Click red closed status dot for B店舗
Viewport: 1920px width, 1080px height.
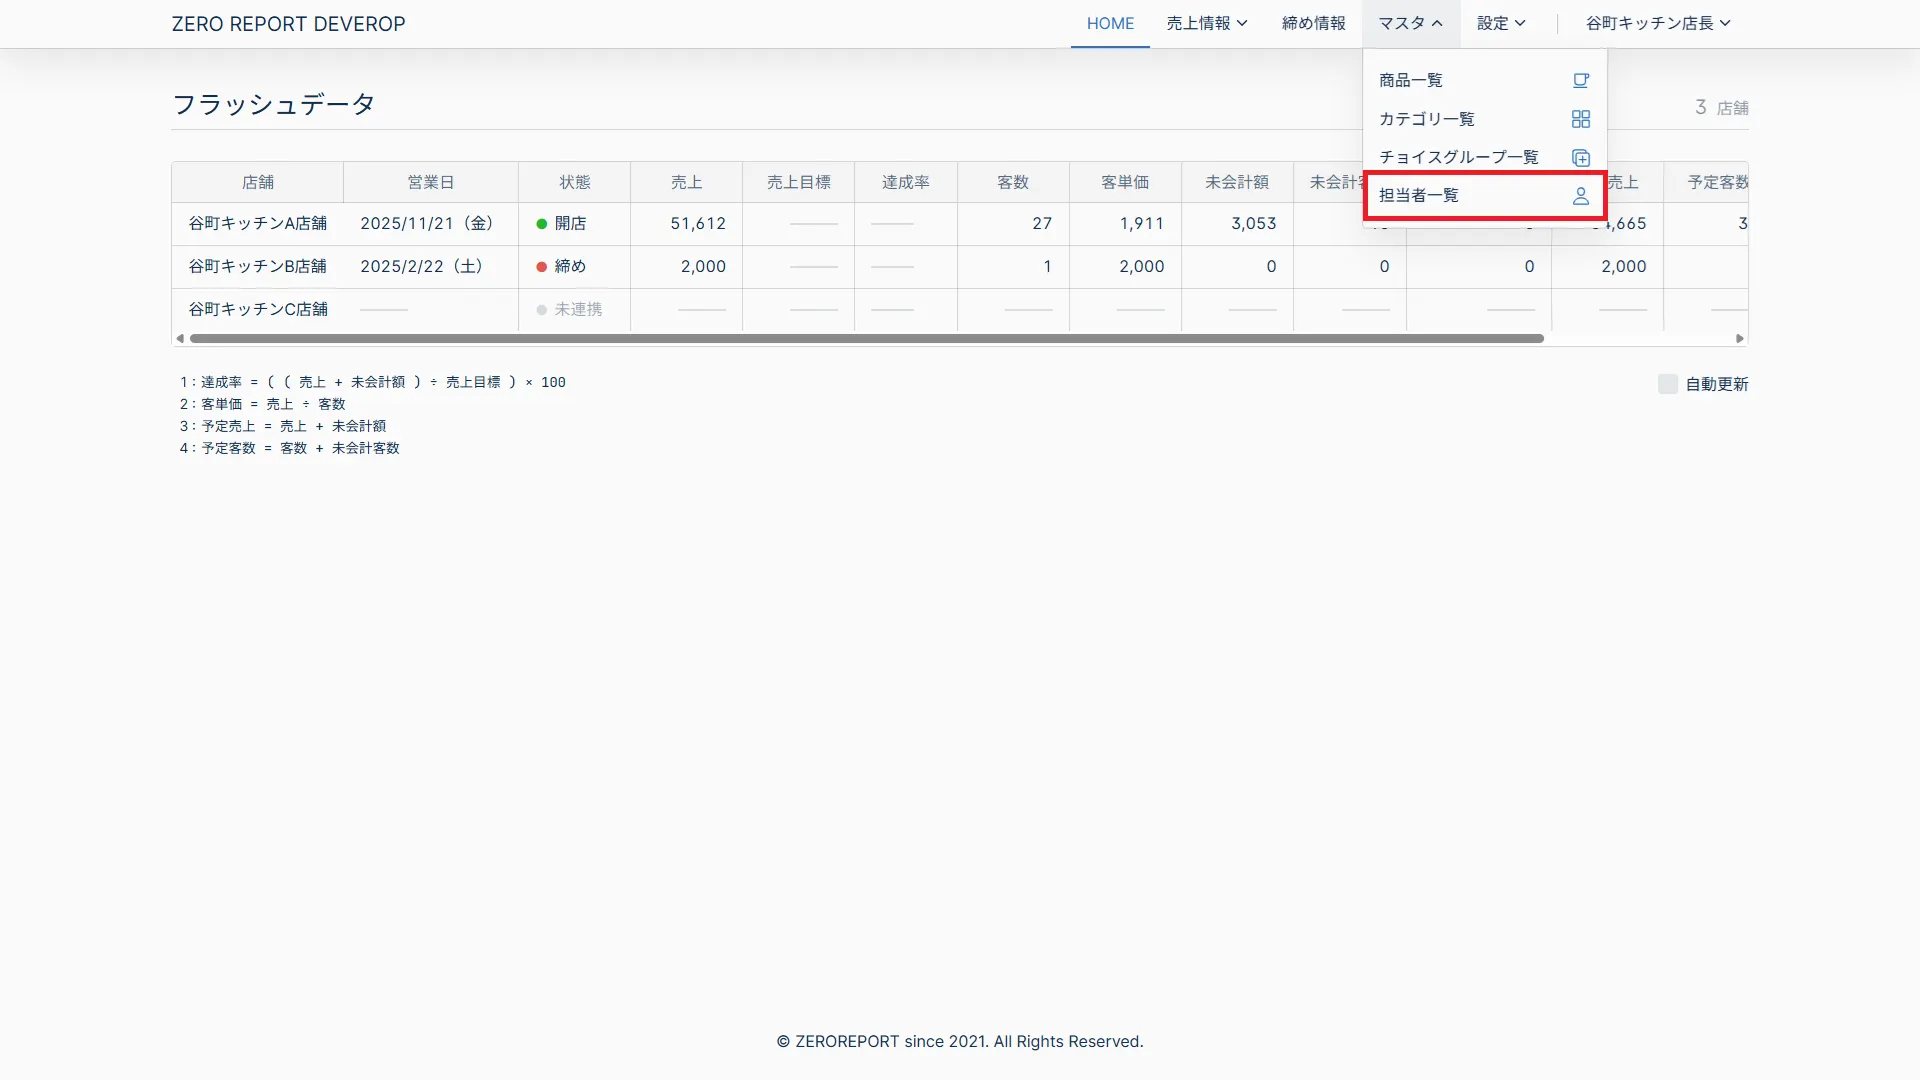point(542,267)
